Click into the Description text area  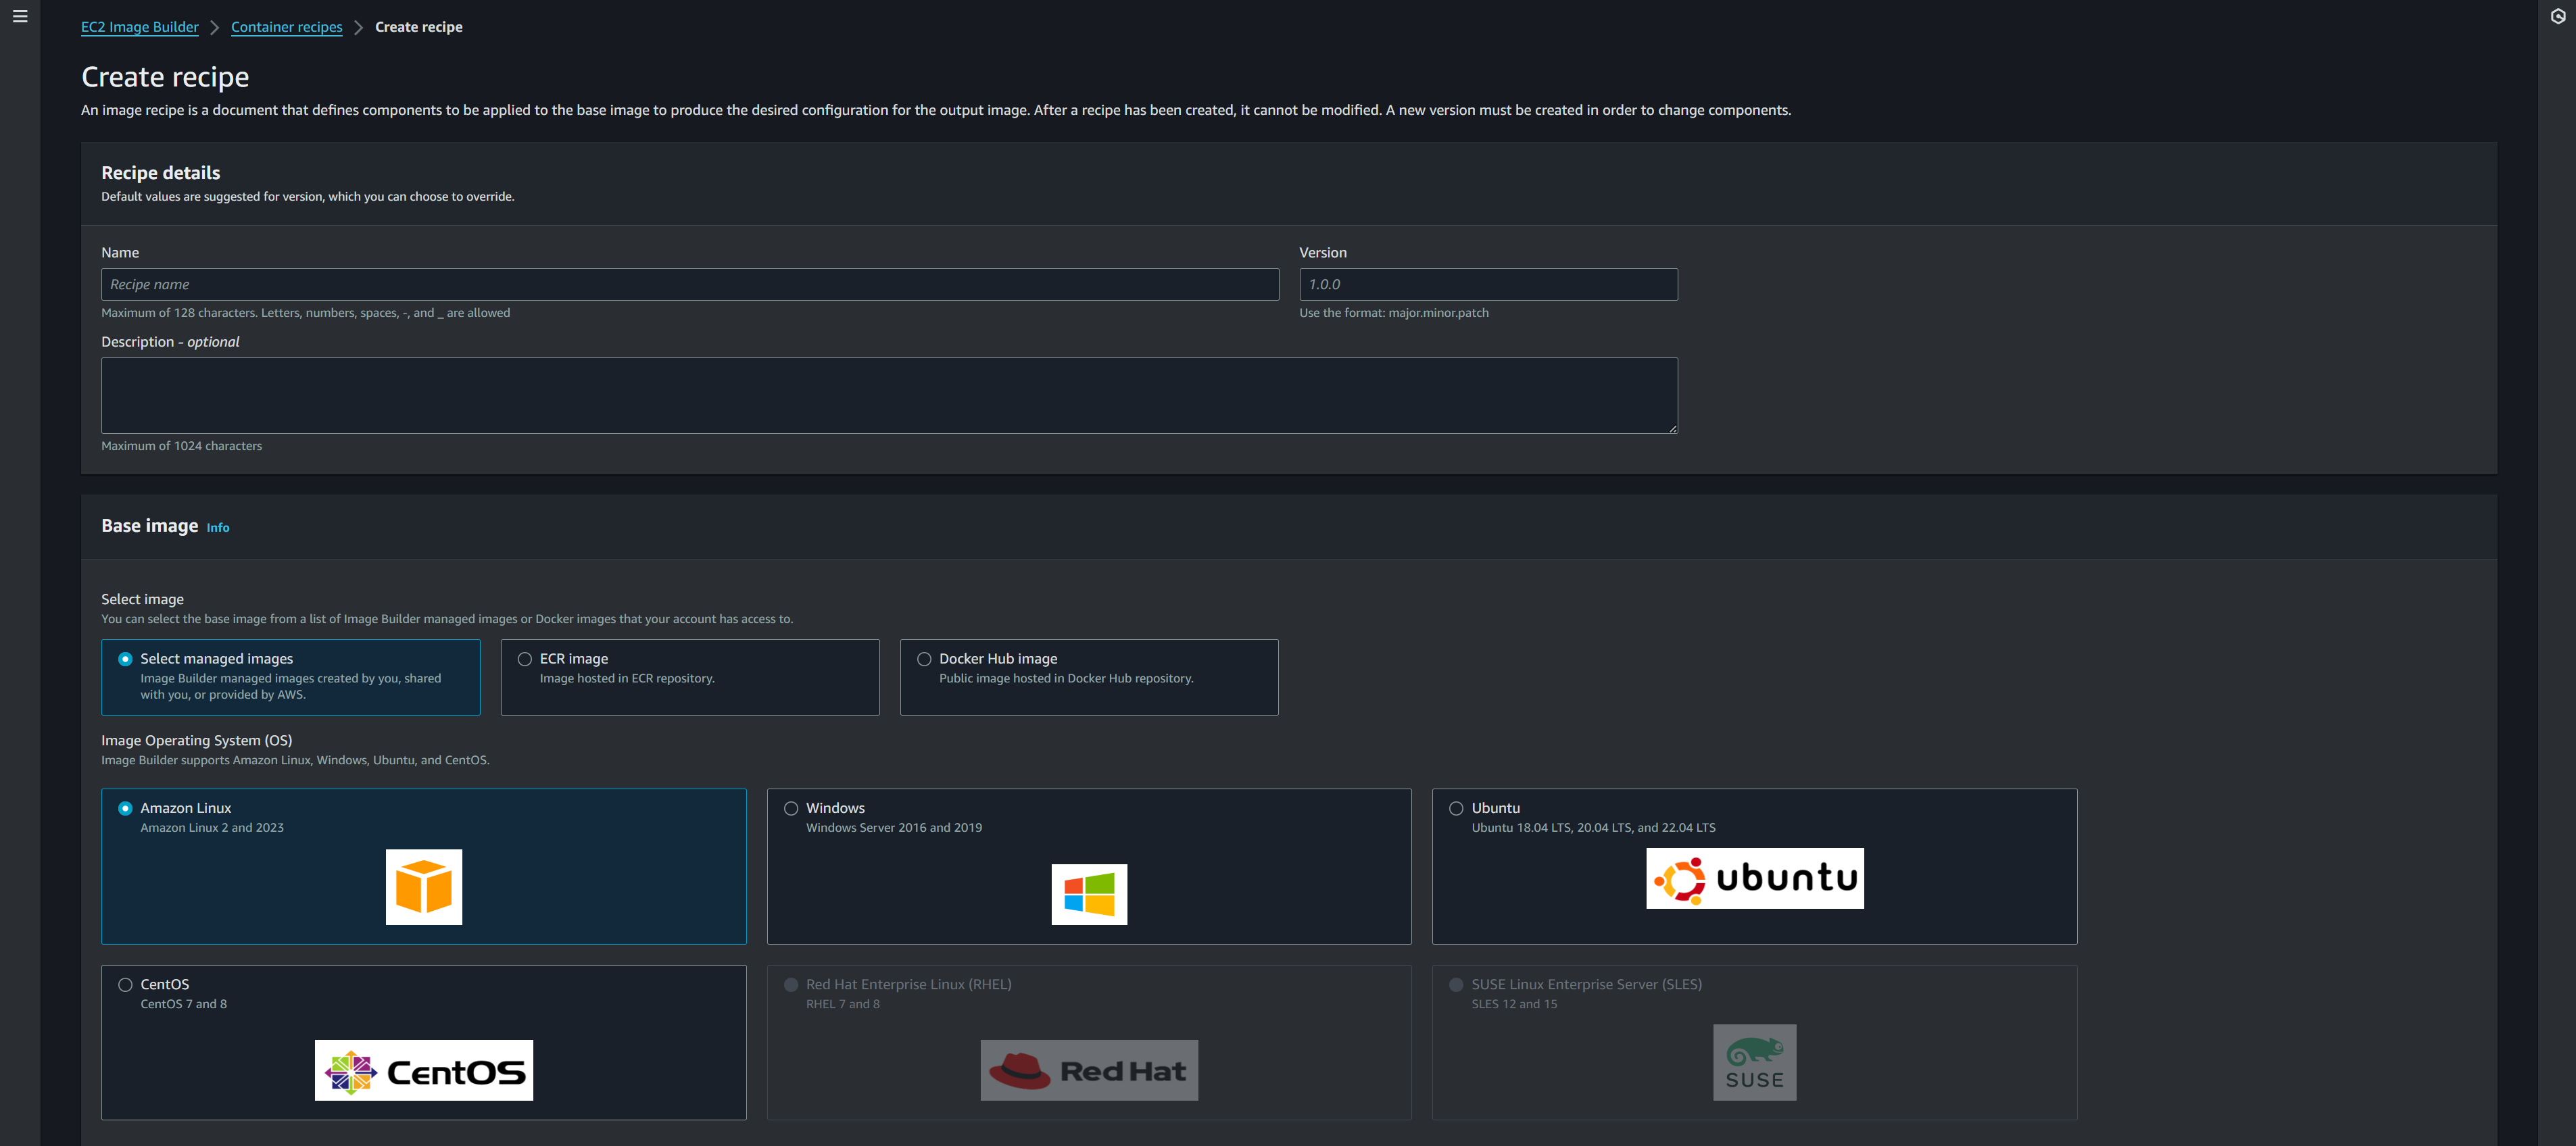(x=888, y=396)
